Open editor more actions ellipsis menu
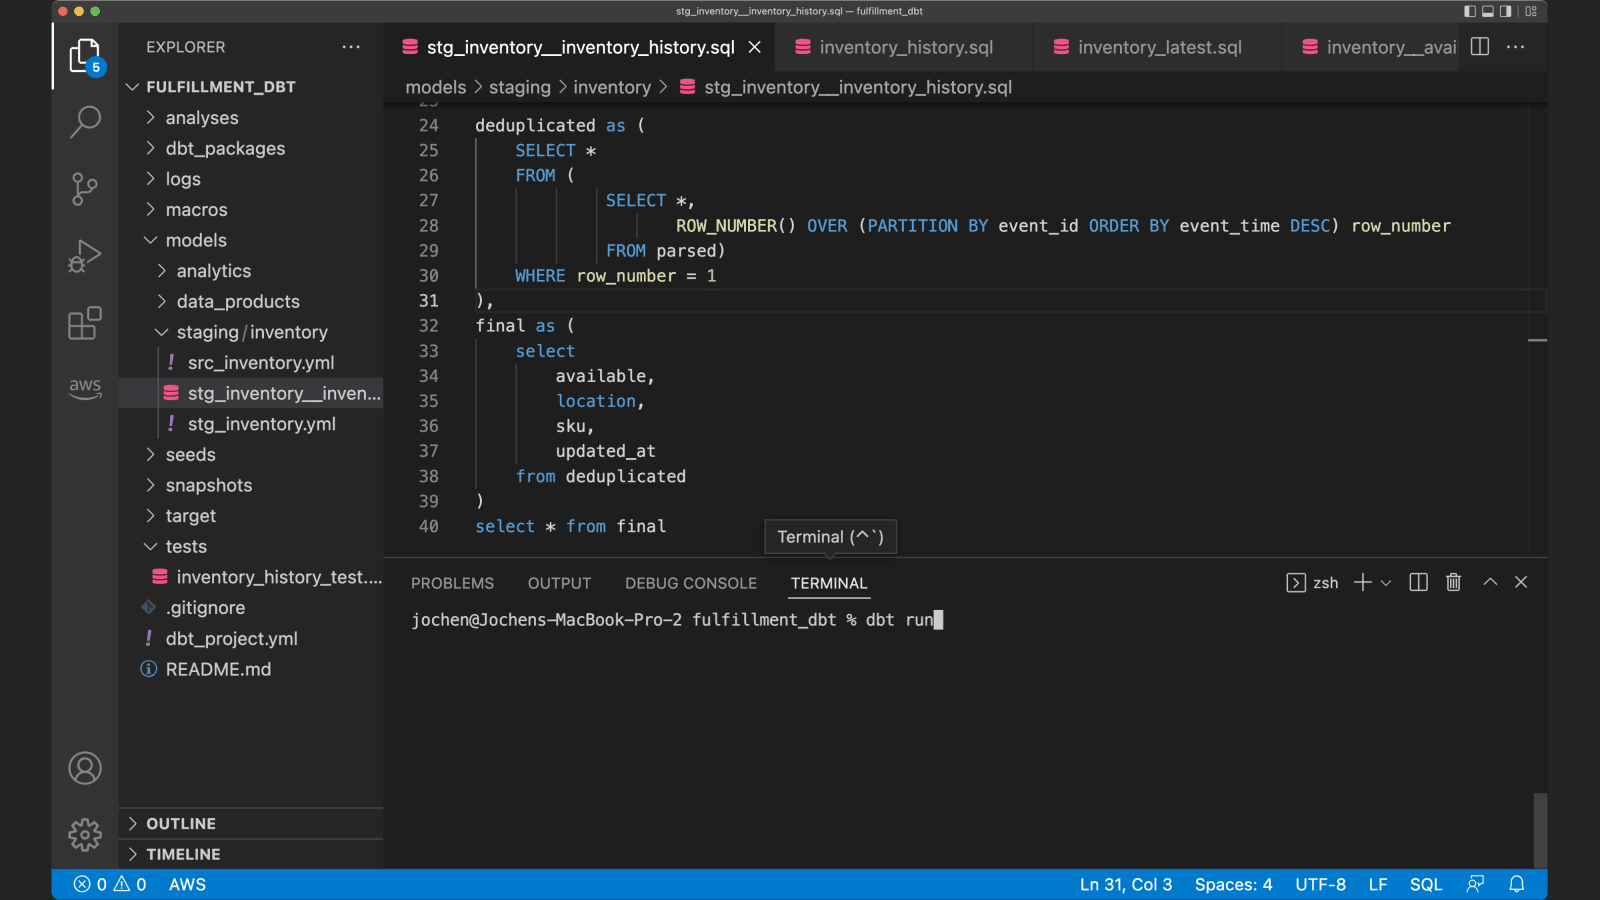Viewport: 1600px width, 900px height. pyautogui.click(x=1516, y=47)
